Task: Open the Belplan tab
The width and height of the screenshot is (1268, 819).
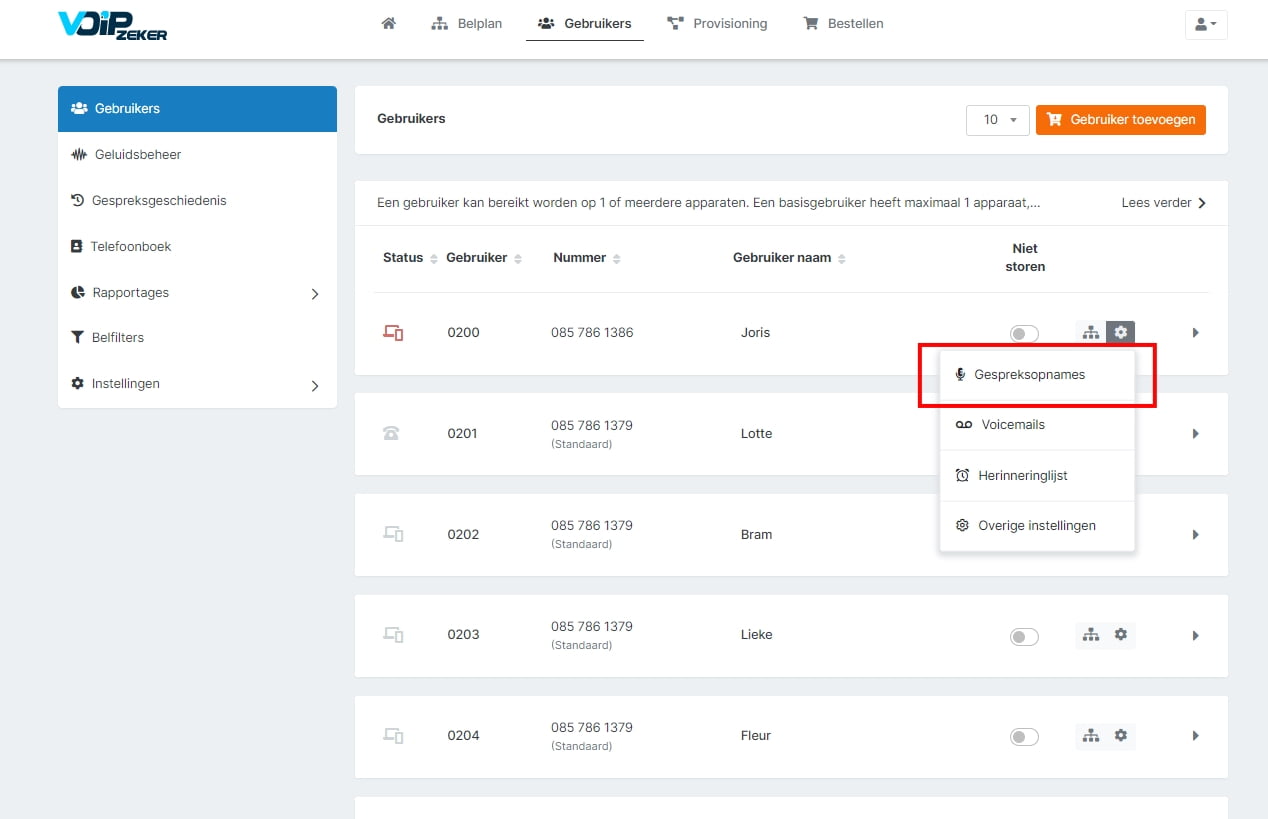Action: click(467, 23)
